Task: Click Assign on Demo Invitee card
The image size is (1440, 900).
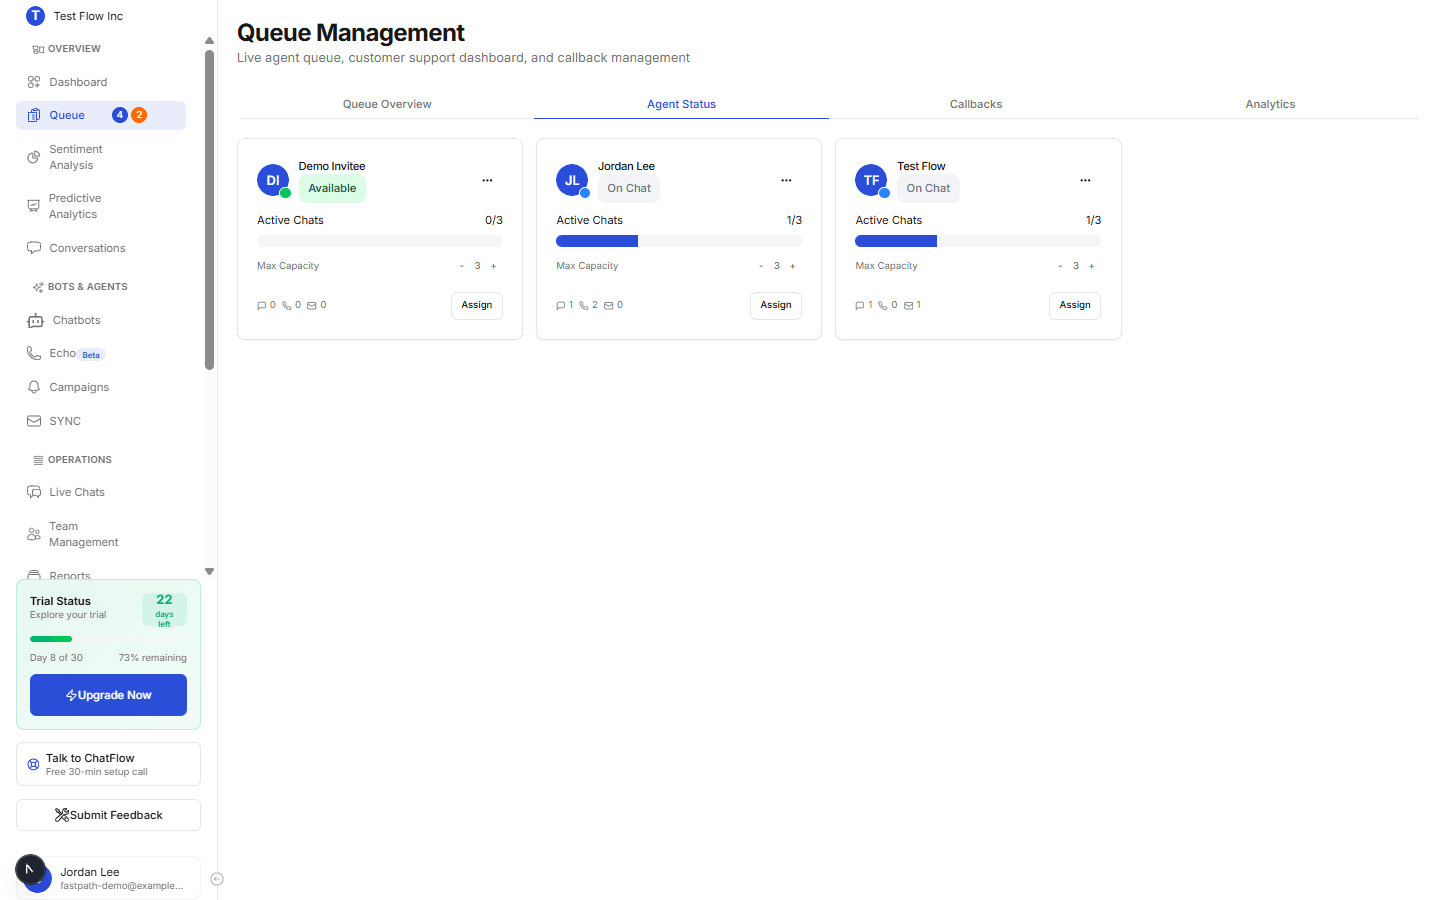Action: (x=477, y=305)
